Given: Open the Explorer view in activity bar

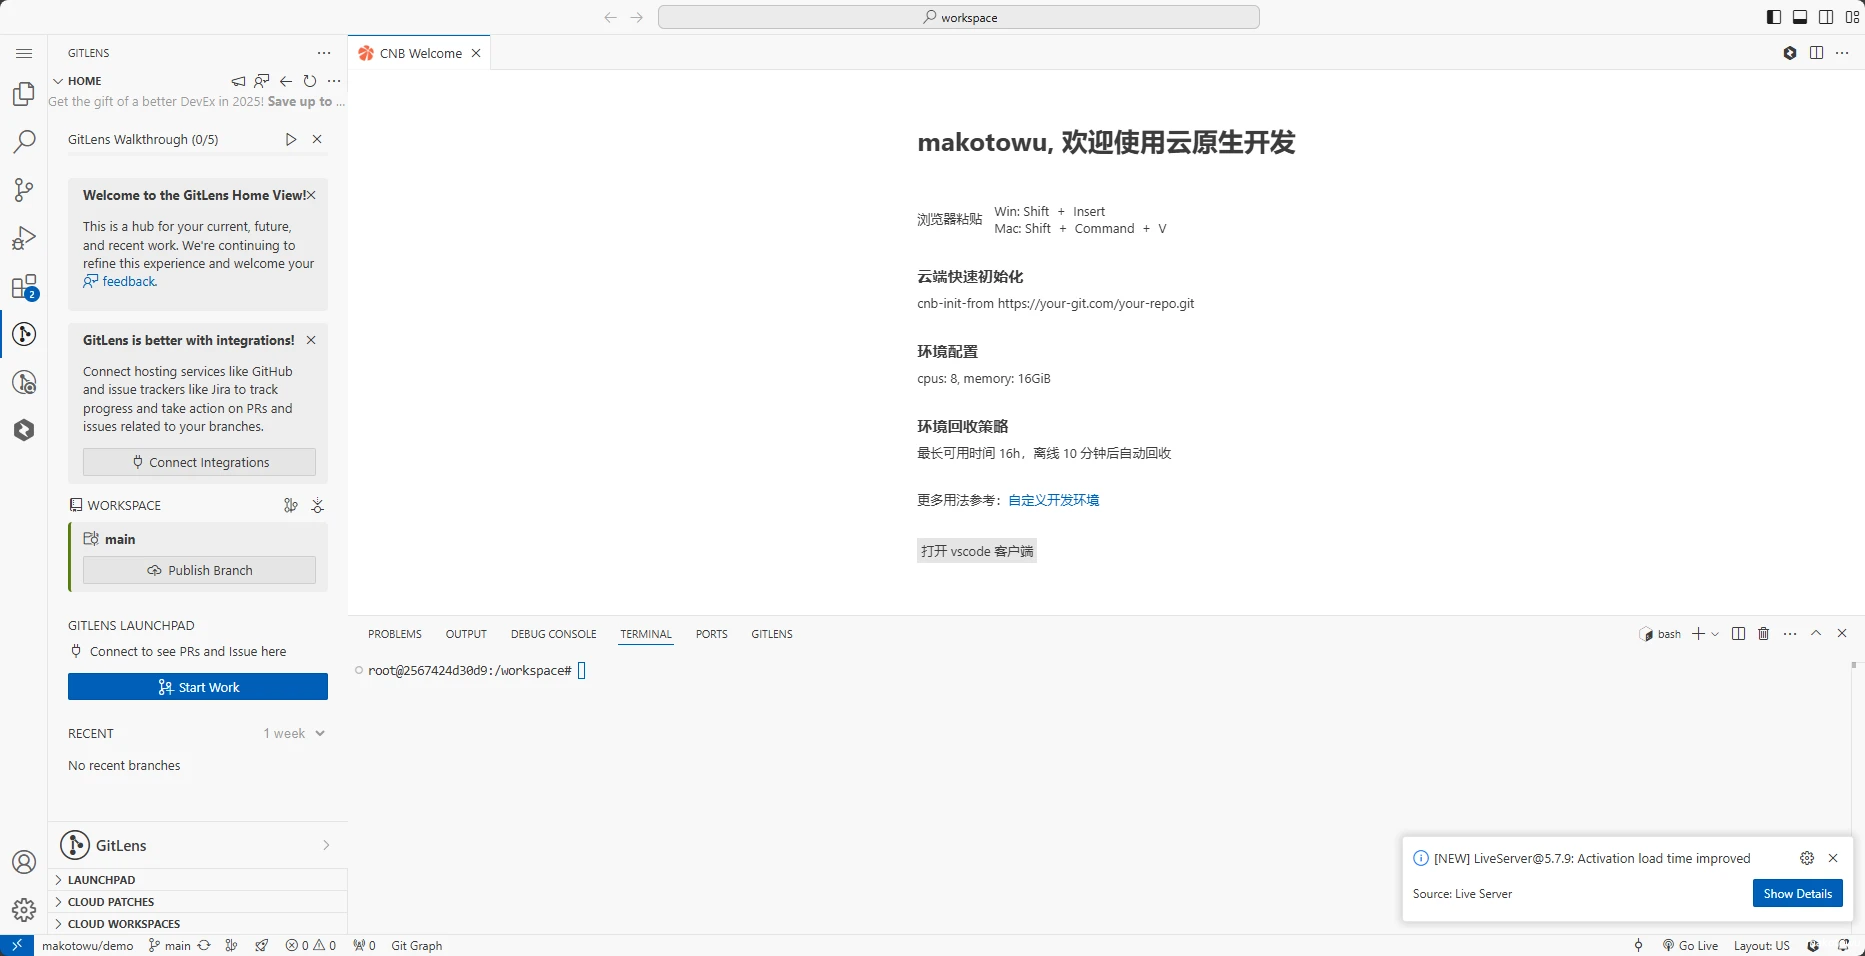Looking at the screenshot, I should (x=24, y=94).
